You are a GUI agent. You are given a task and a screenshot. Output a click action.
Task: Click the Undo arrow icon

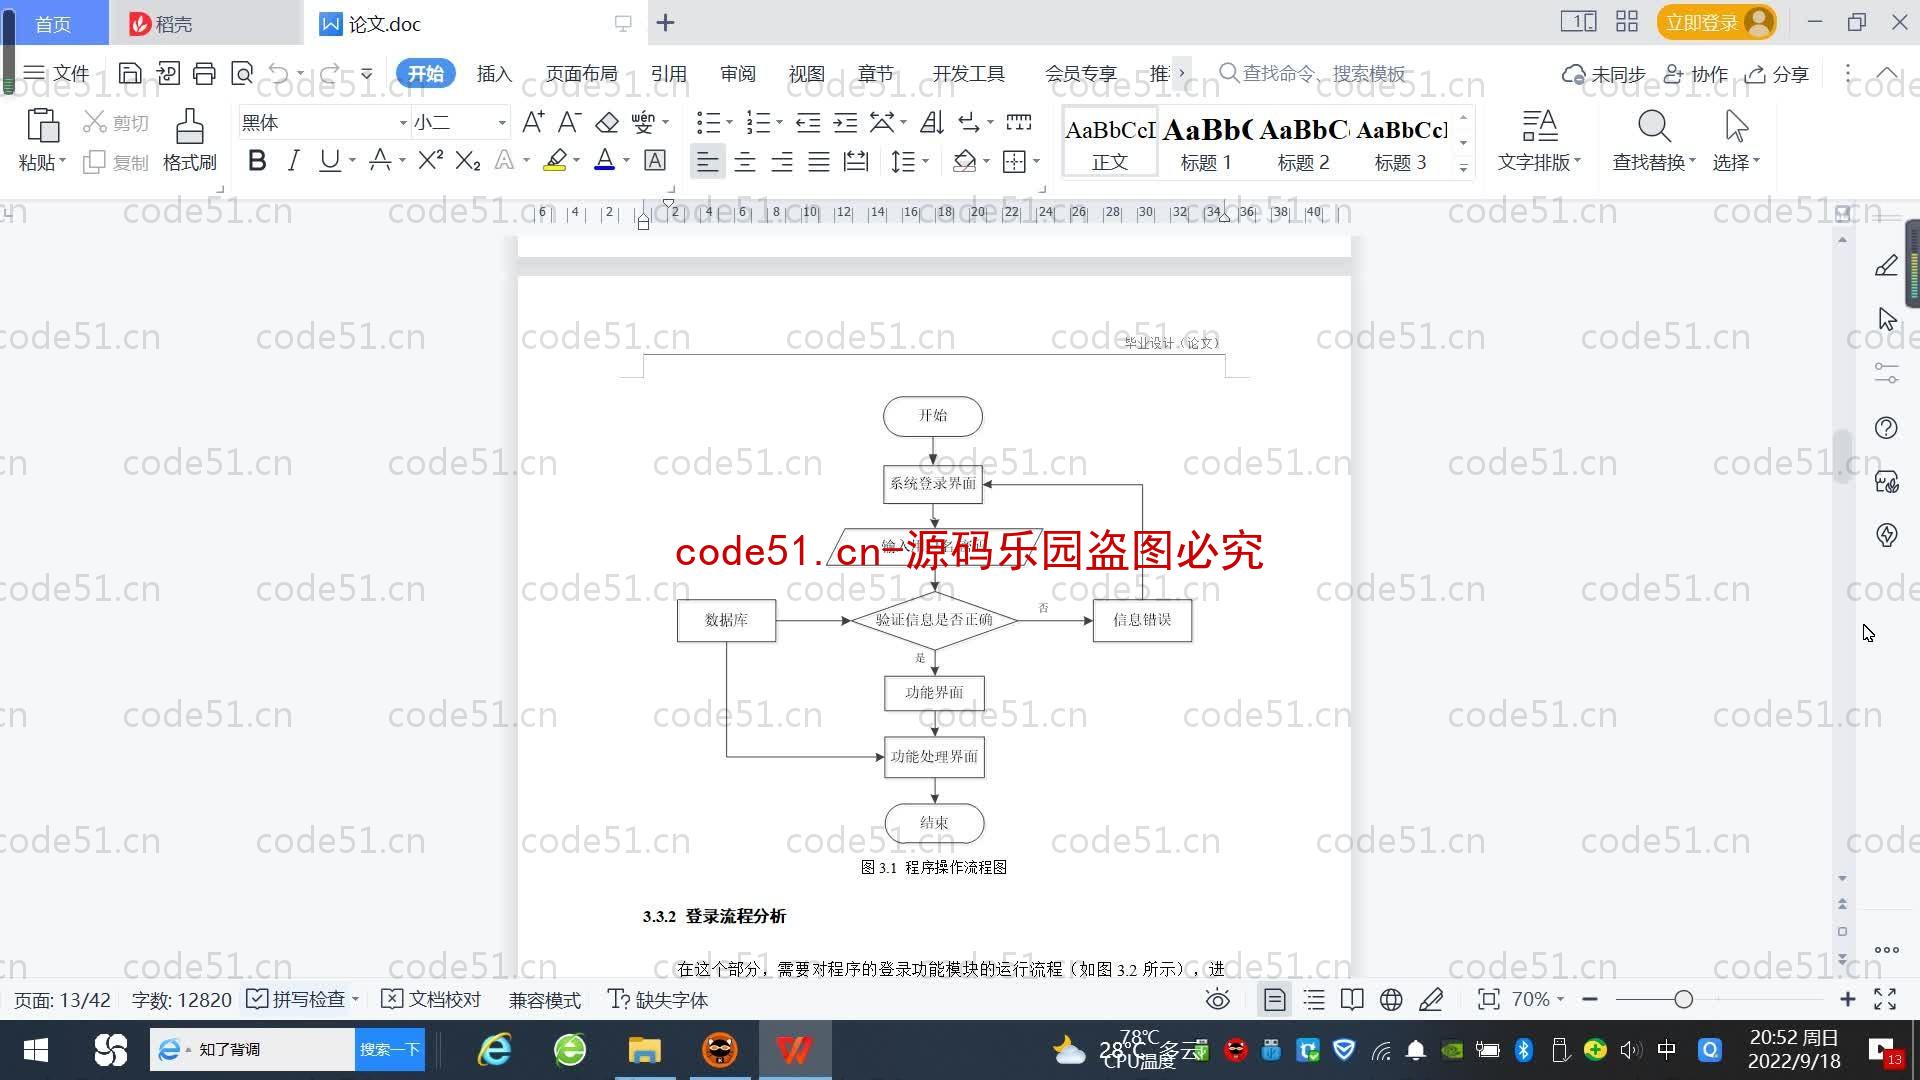coord(279,73)
